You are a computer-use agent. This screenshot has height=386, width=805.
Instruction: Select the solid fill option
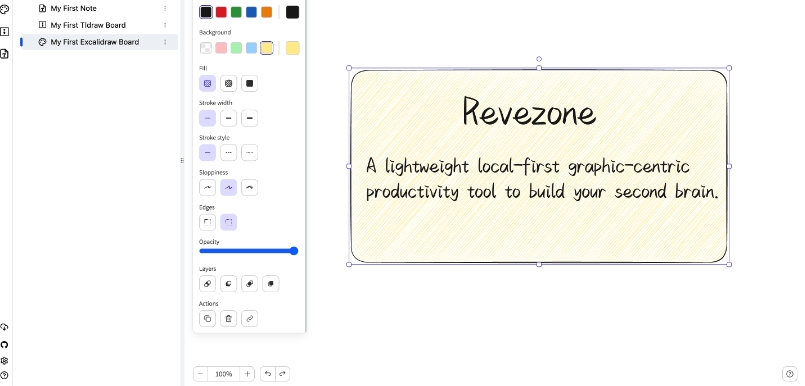point(250,84)
